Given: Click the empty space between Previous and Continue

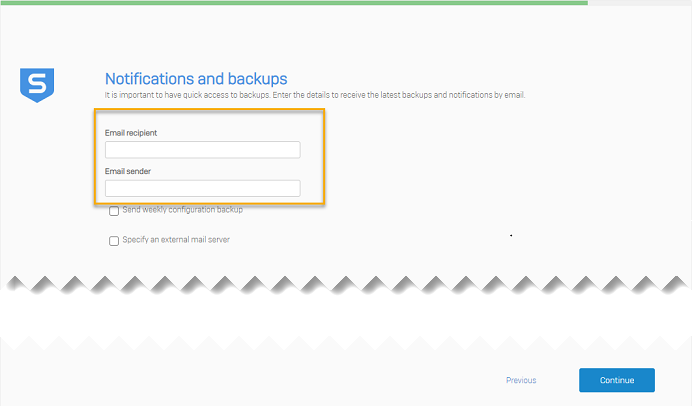Looking at the screenshot, I should tap(557, 380).
